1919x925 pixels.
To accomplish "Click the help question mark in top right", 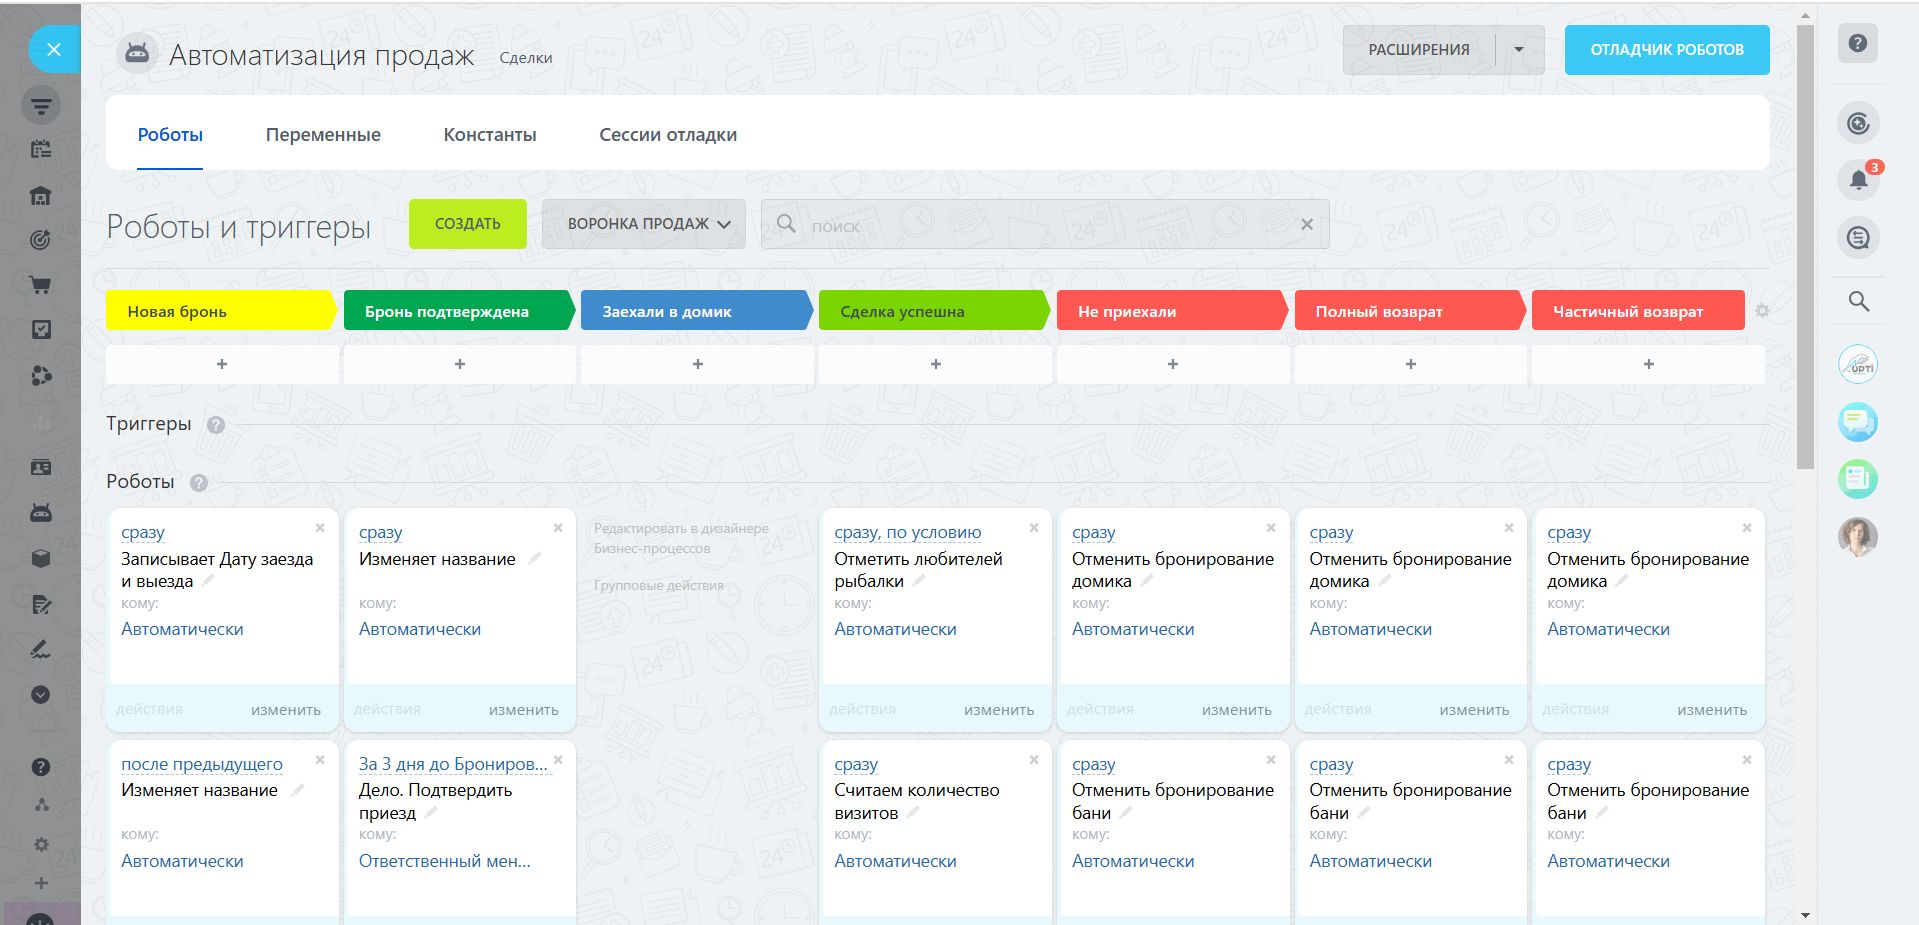I will tap(1857, 44).
